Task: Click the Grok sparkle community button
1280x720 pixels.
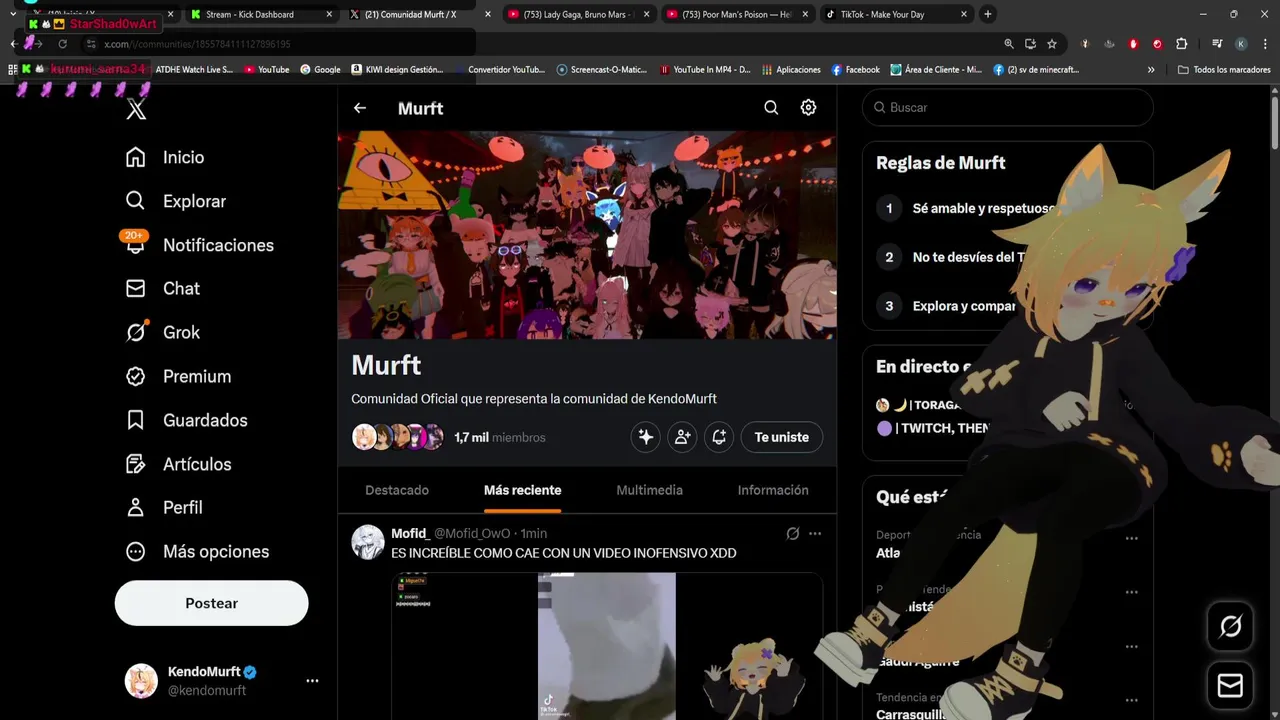Action: 645,437
